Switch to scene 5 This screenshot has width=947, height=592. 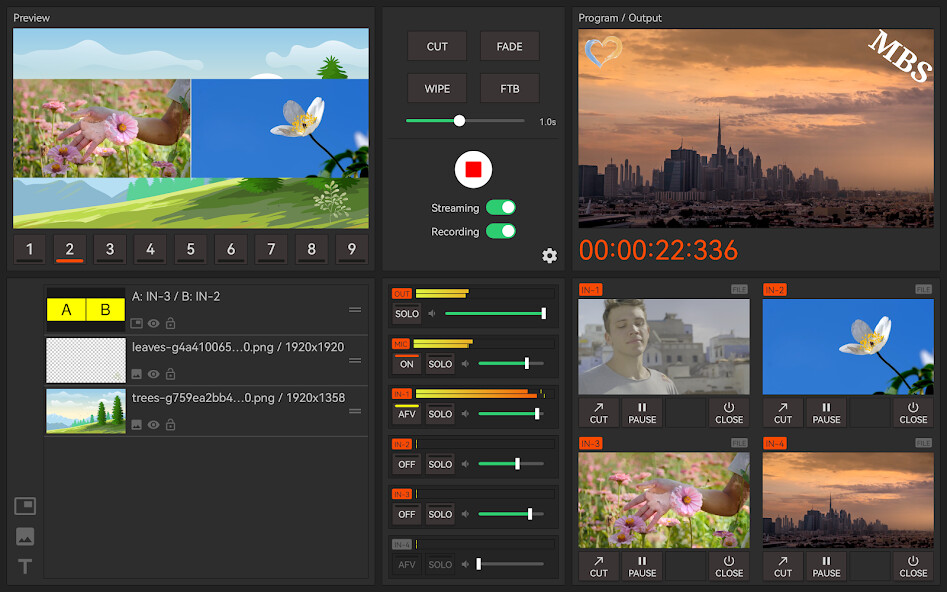point(190,249)
